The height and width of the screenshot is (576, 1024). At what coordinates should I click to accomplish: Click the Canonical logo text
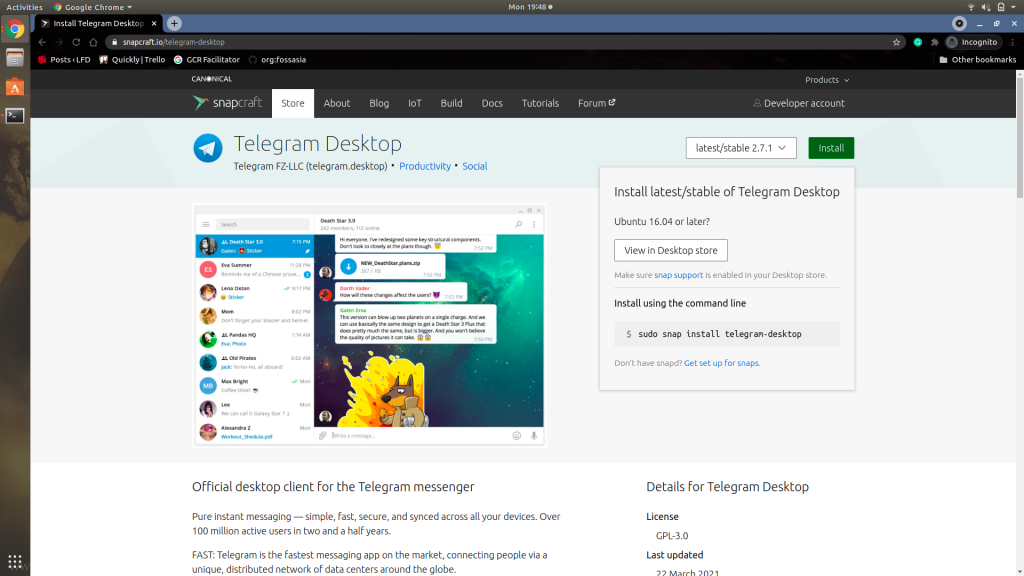pyautogui.click(x=212, y=79)
